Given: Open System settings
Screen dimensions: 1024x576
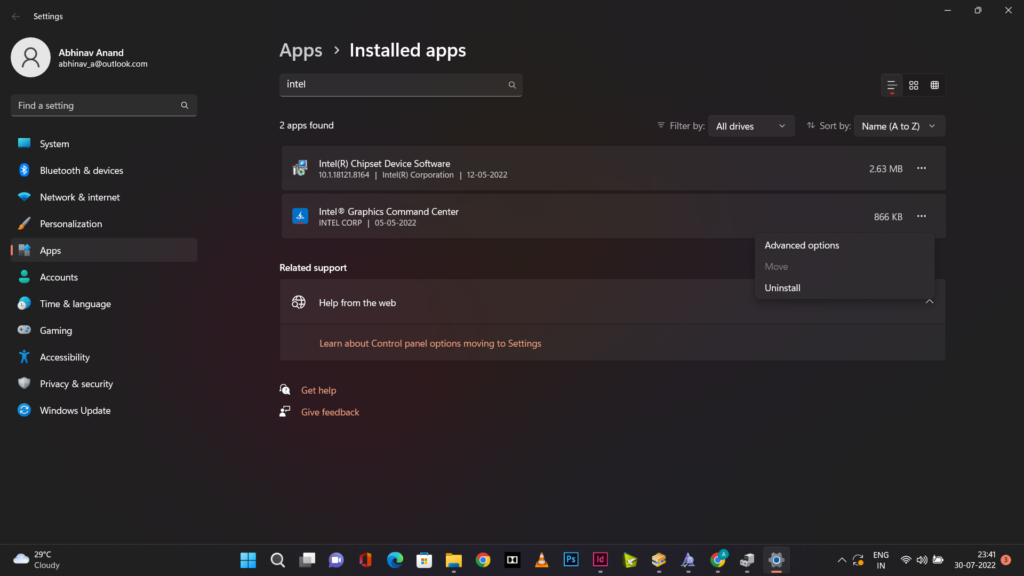Looking at the screenshot, I should point(104,144).
